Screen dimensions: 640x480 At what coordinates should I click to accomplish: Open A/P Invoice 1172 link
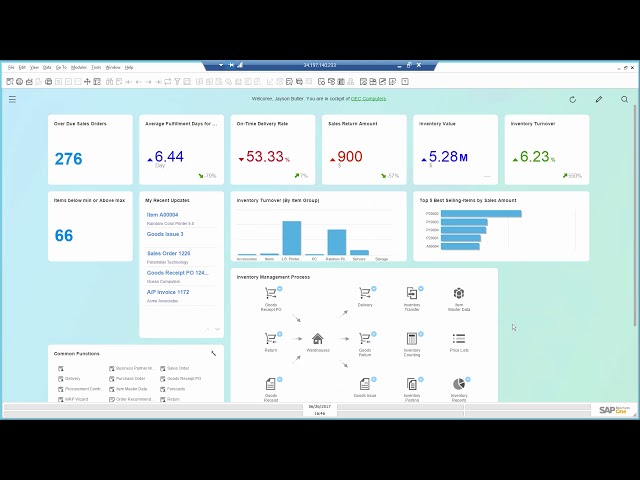[x=168, y=292]
